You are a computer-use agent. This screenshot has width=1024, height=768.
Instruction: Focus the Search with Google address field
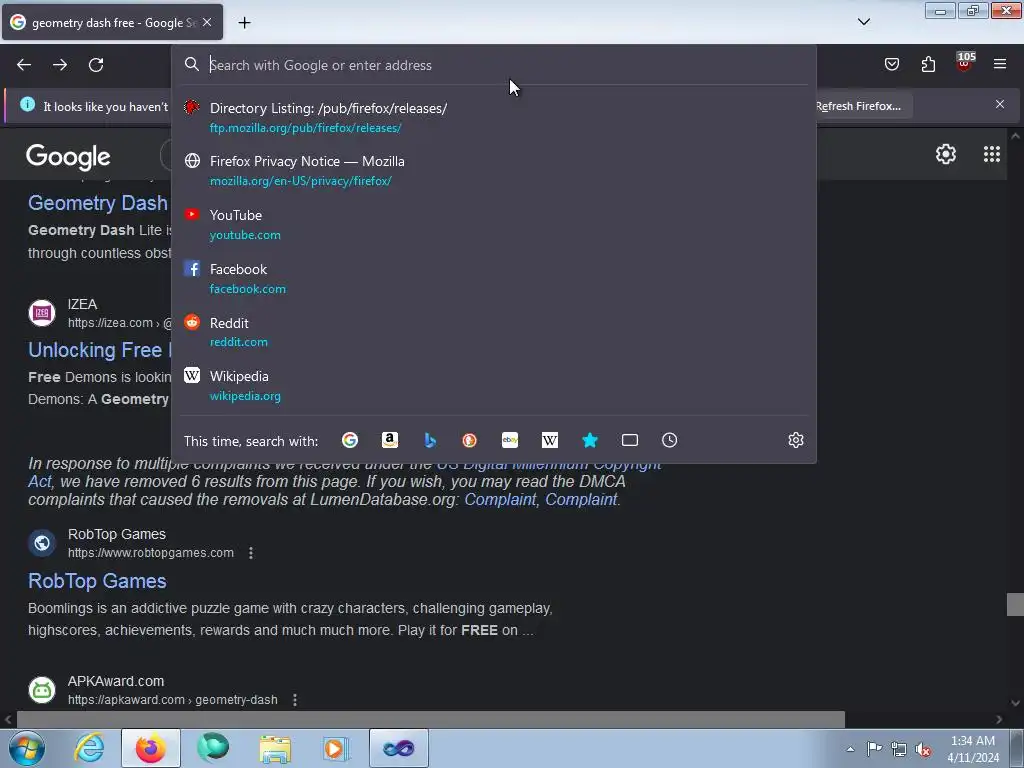click(x=494, y=65)
